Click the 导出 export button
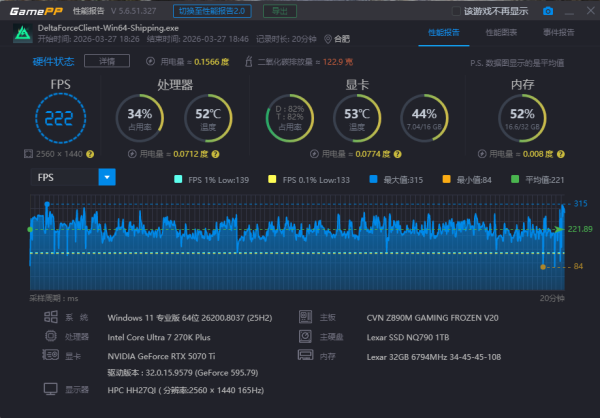 click(x=280, y=11)
